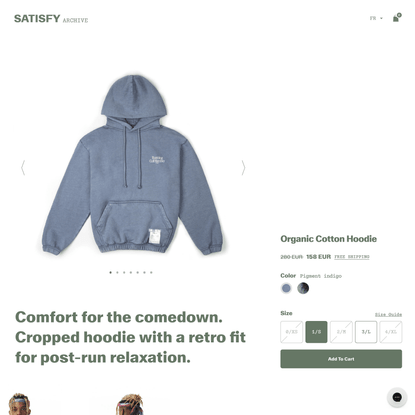The height and width of the screenshot is (415, 415).
Task: Select the black color swatch
Action: click(x=303, y=288)
